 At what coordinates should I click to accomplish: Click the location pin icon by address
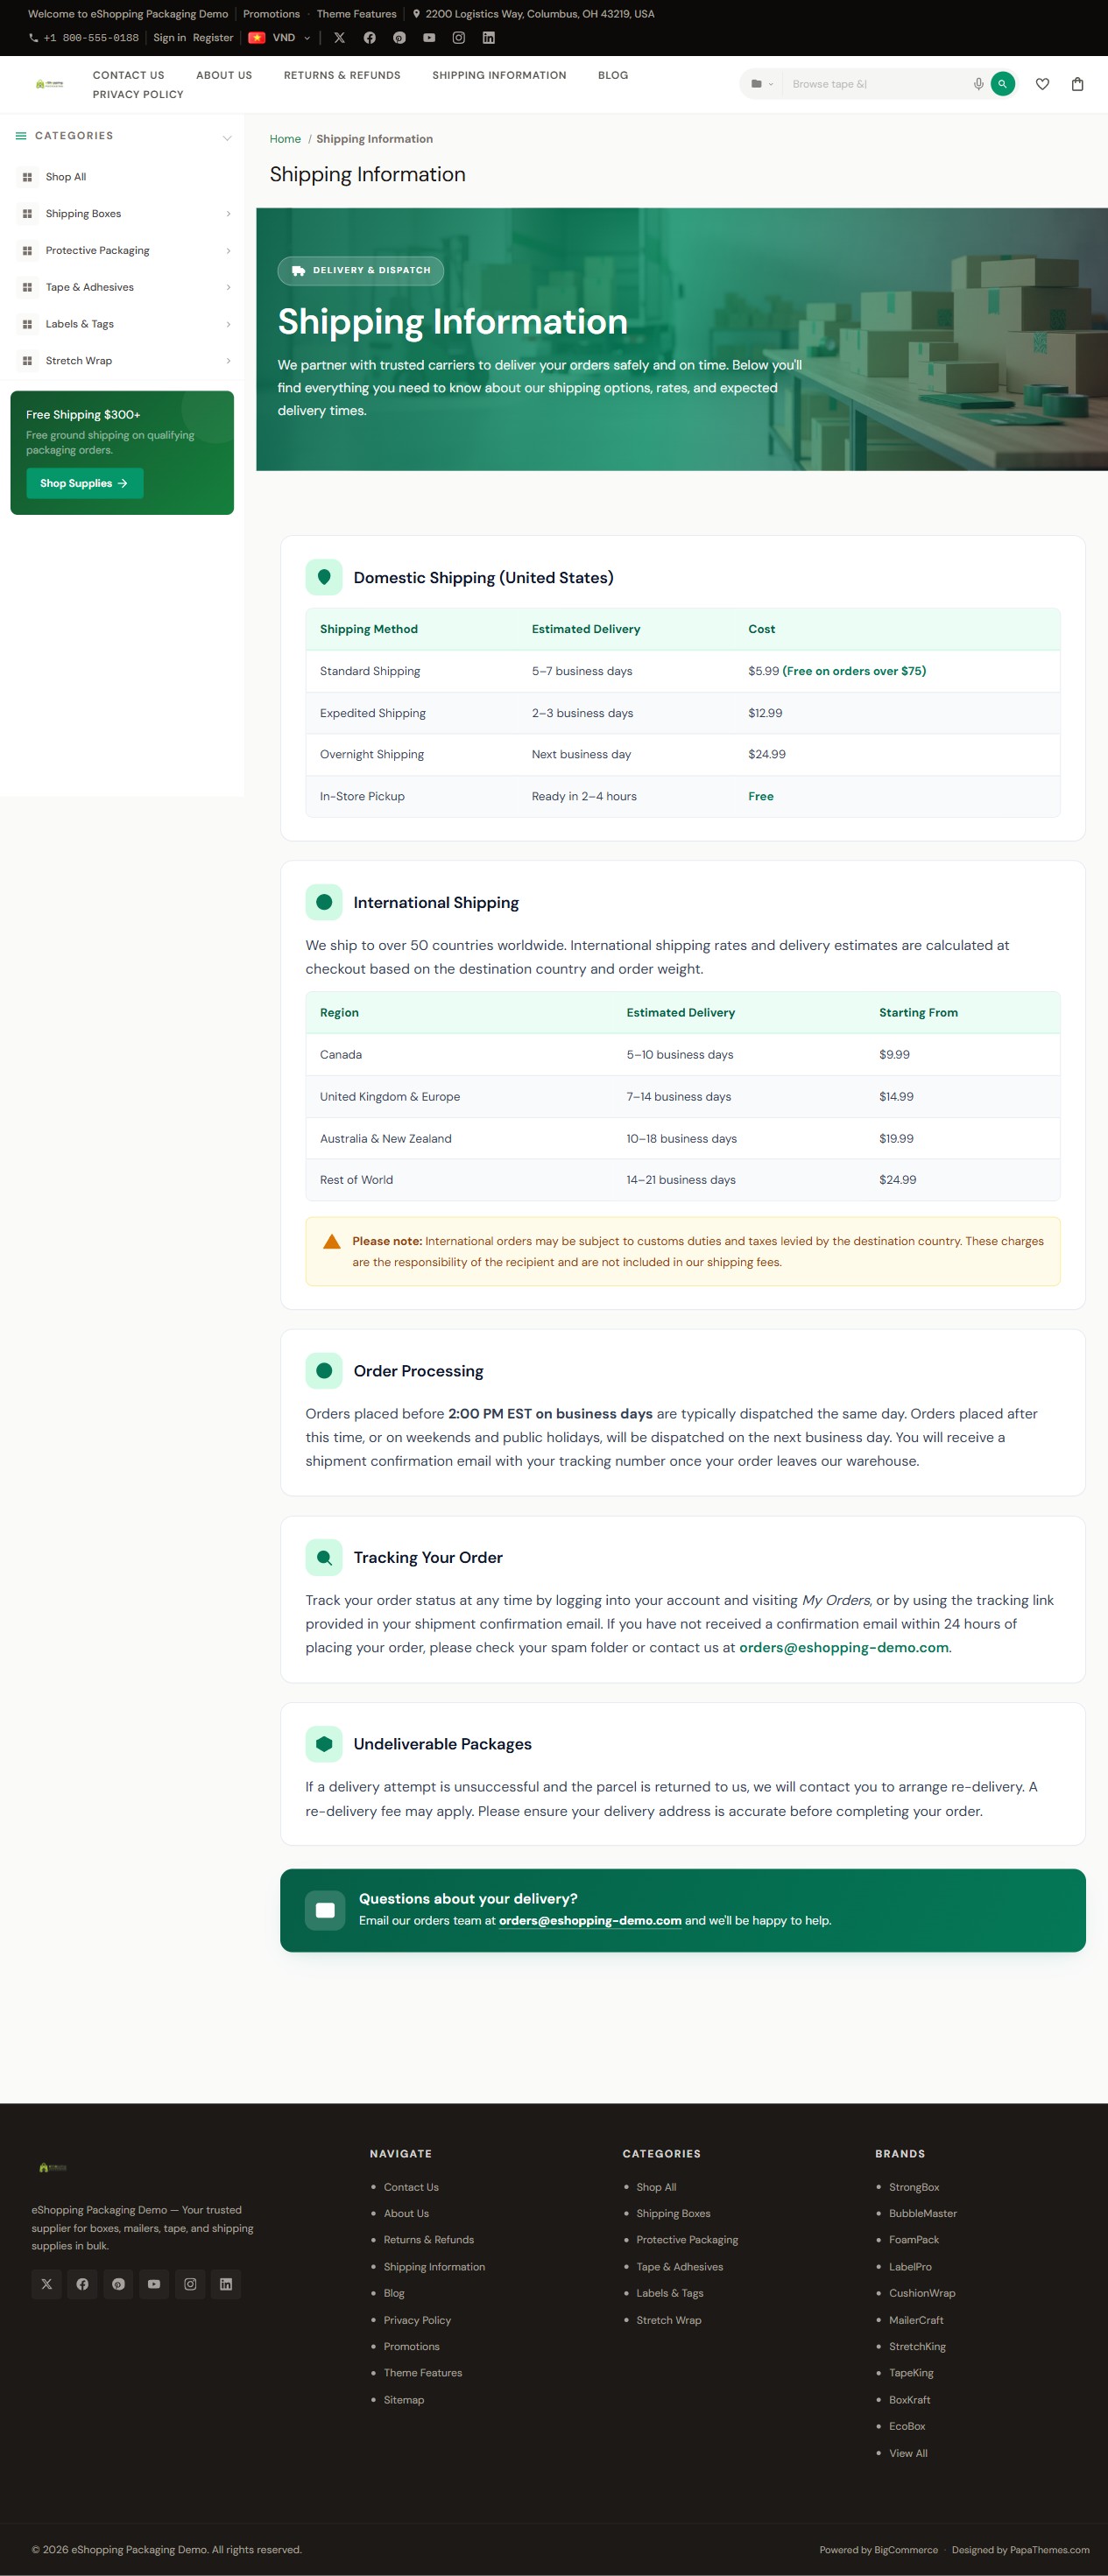(x=416, y=14)
